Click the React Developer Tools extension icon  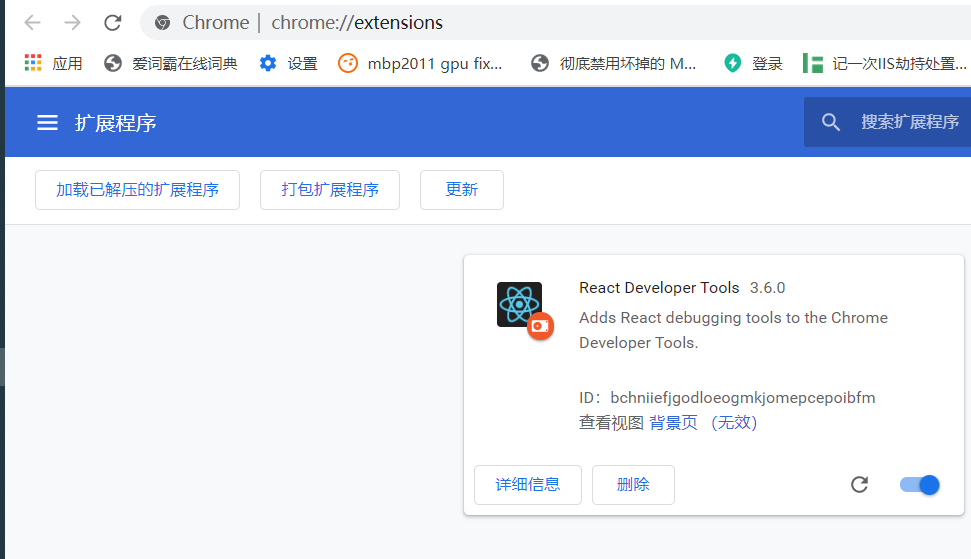tap(520, 305)
